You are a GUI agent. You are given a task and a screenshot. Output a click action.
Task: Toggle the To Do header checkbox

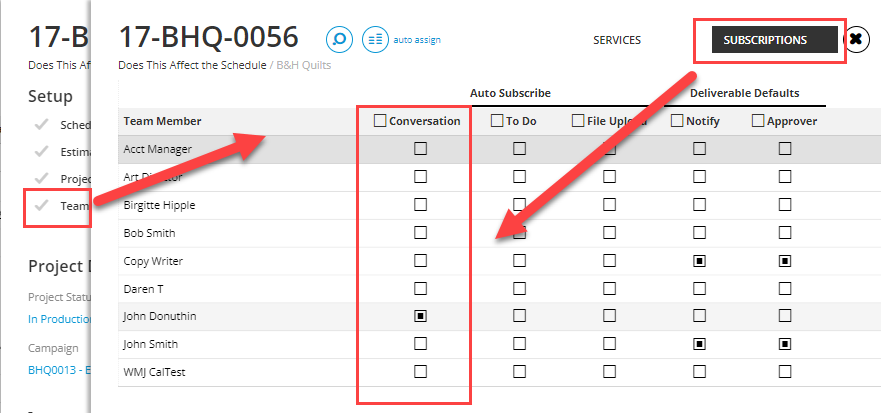pyautogui.click(x=497, y=121)
